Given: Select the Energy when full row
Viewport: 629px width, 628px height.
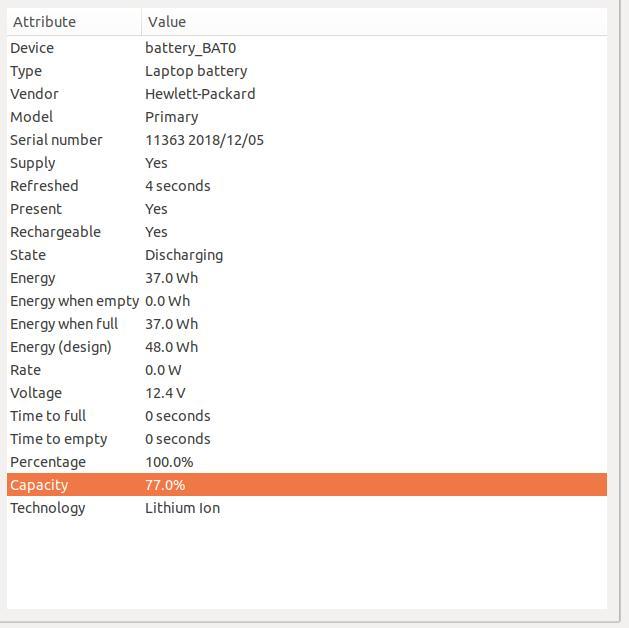Looking at the screenshot, I should coord(307,324).
